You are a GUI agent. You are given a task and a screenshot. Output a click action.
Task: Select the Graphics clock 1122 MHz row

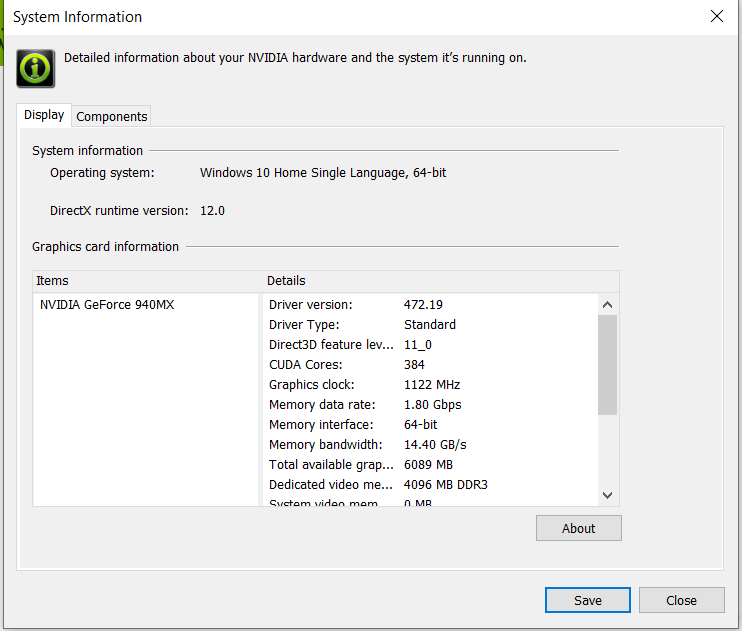430,385
